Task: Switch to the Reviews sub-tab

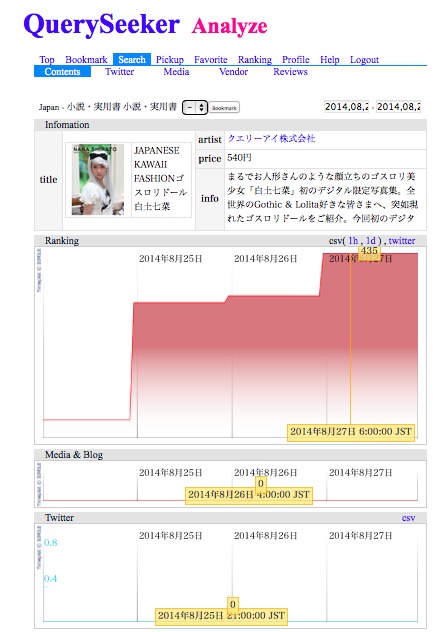Action: [x=290, y=72]
